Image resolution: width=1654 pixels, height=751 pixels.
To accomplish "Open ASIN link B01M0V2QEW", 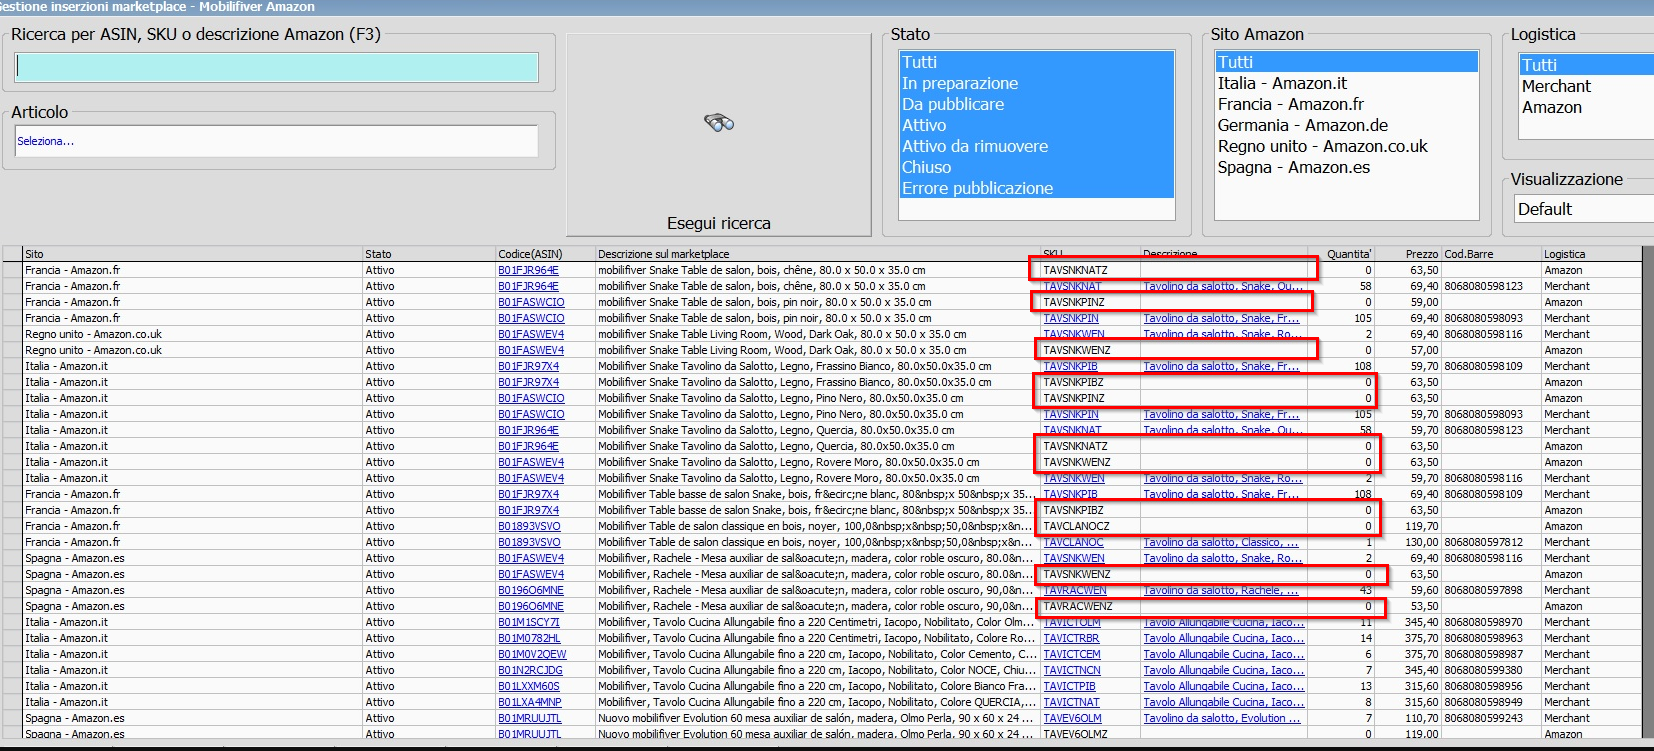I will [532, 654].
